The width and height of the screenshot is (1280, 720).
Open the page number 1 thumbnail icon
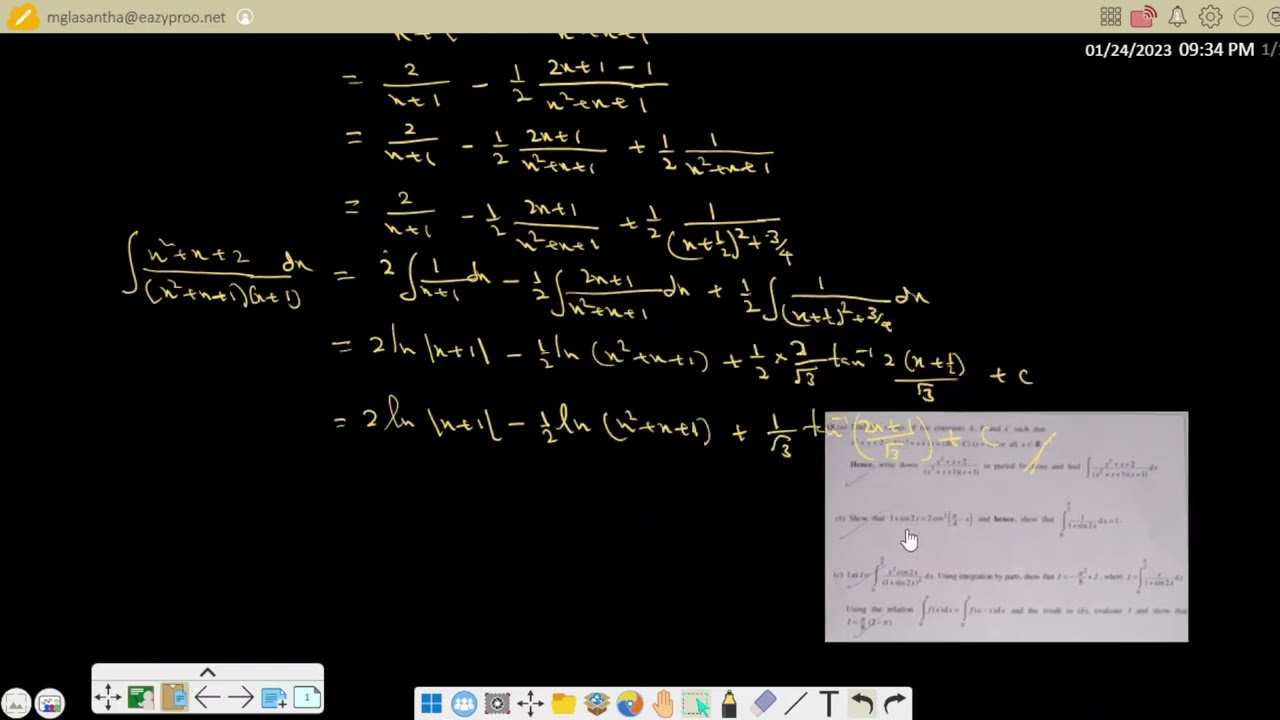coord(307,697)
